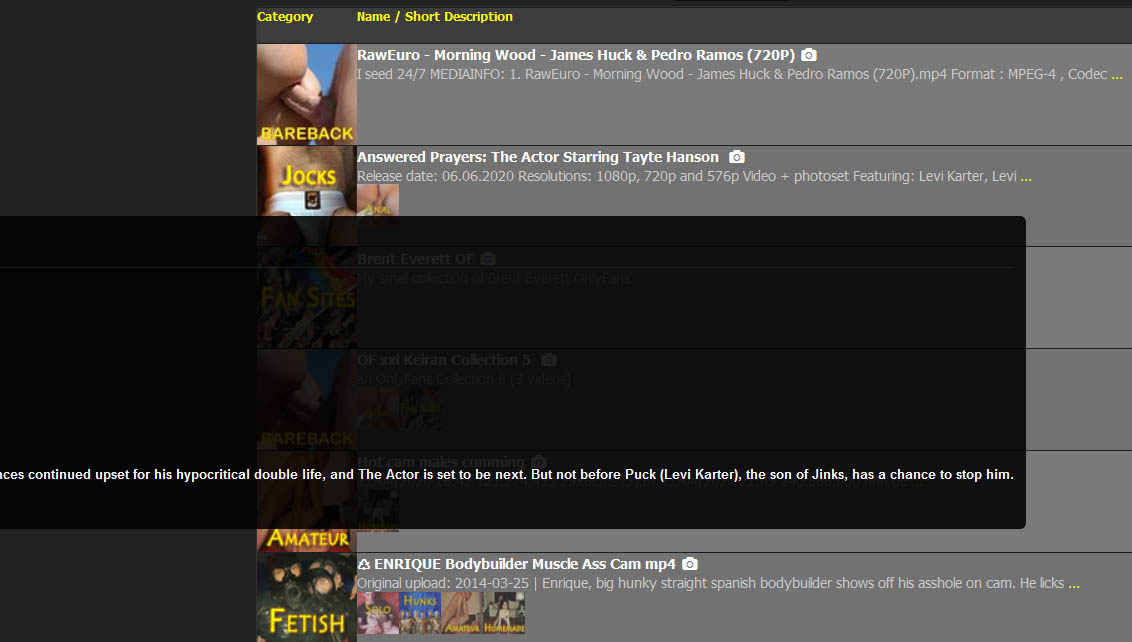Open the camera icon next to Answered Prayers

737,157
